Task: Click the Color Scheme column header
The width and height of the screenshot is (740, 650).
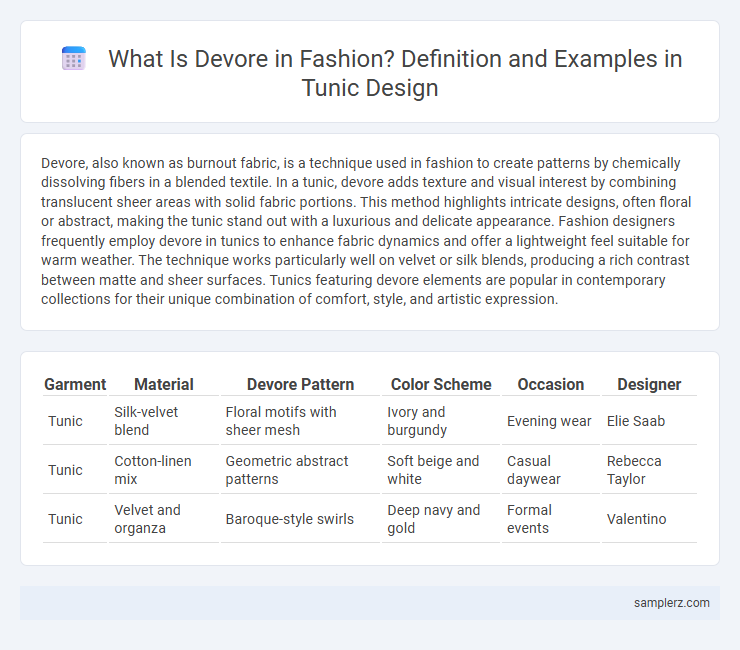Action: (x=441, y=384)
